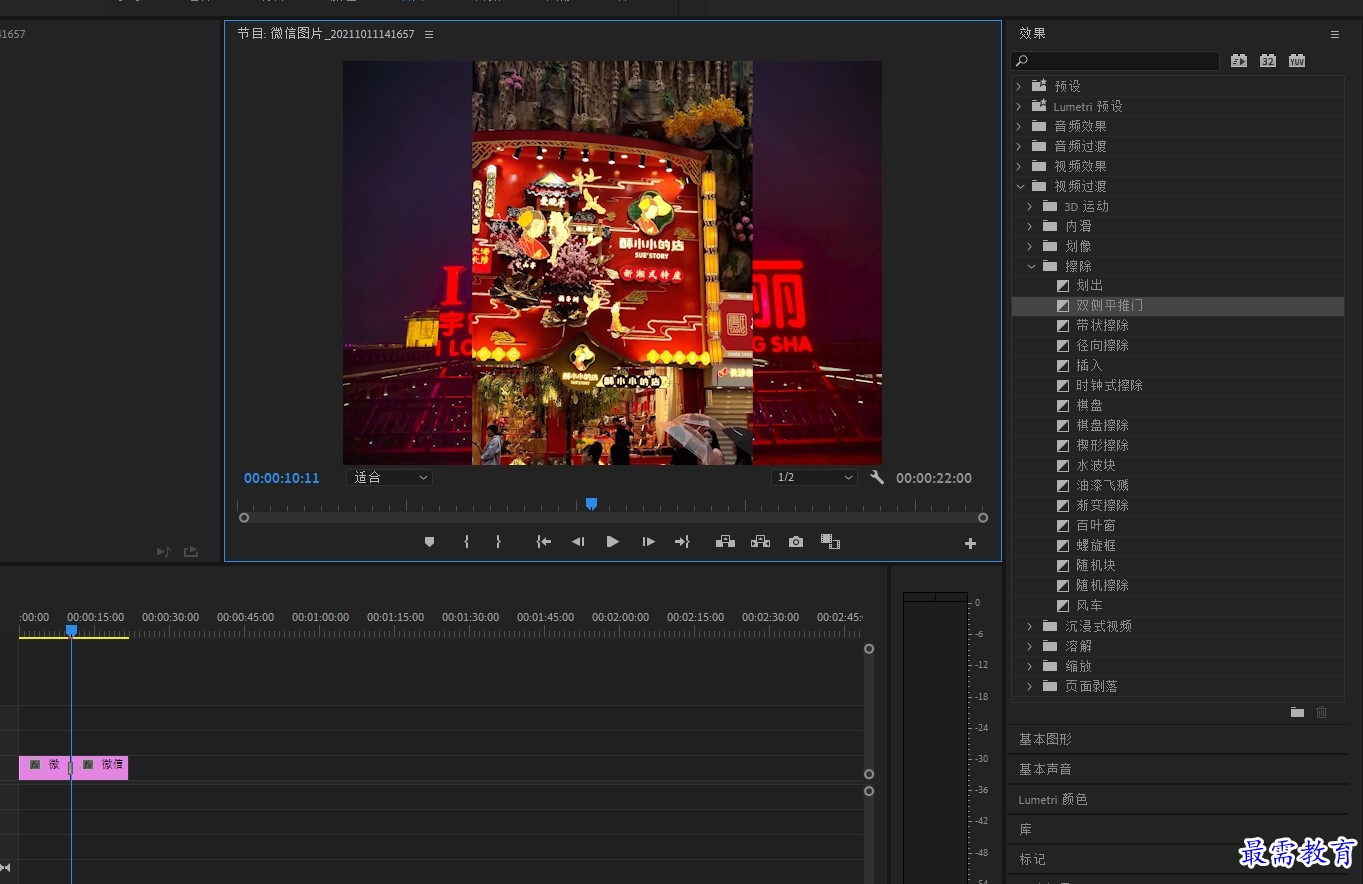Collapse the 擦除 folder
The height and width of the screenshot is (884, 1363).
(x=1031, y=266)
